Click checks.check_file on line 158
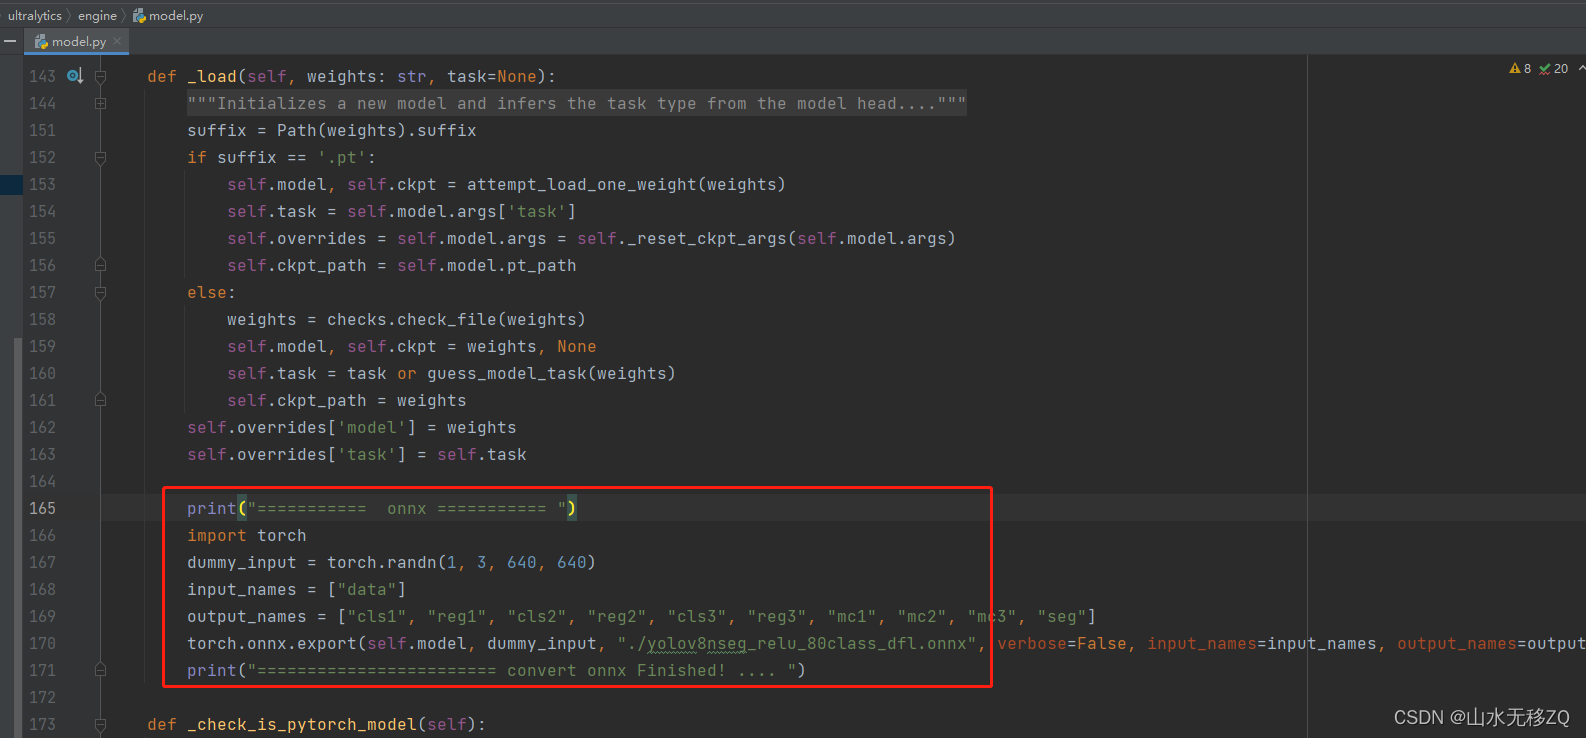Image resolution: width=1586 pixels, height=738 pixels. 412,320
